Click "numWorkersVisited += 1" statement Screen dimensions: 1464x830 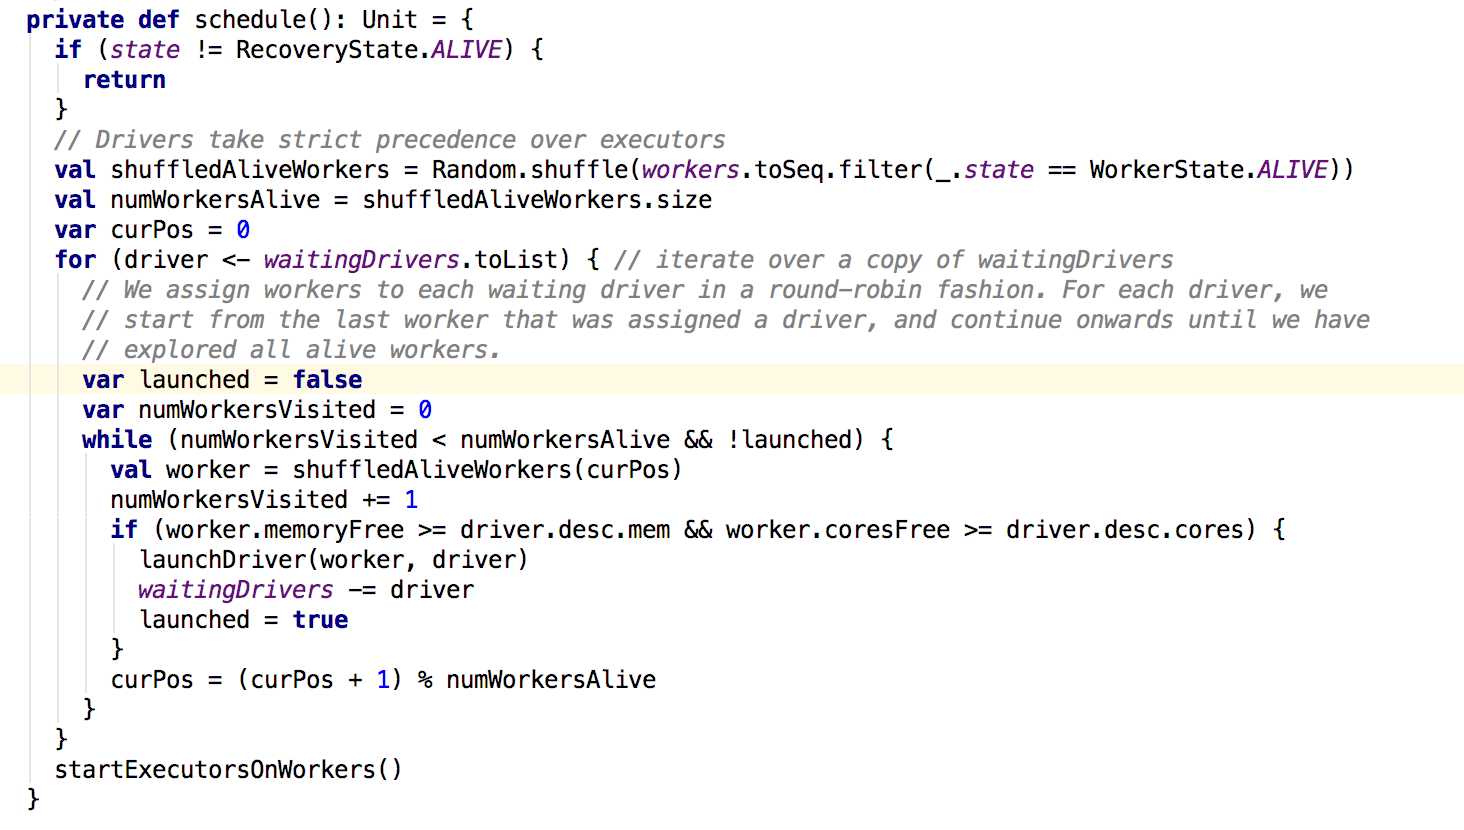pos(264,500)
